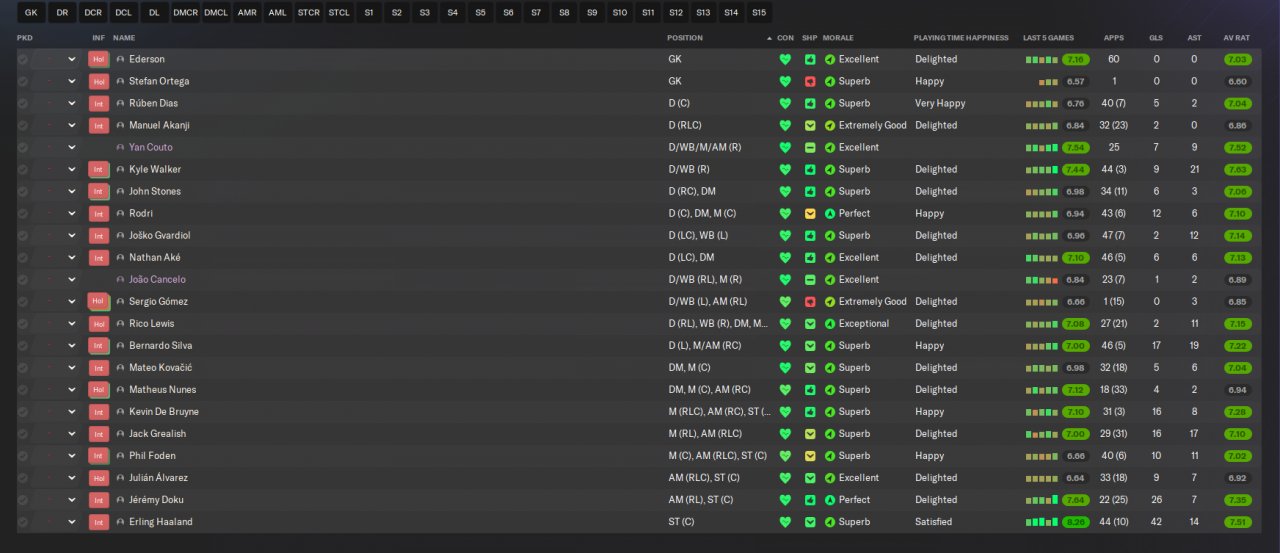Screen dimensions: 1280x553
Task: Sort by the APPS column header
Action: pyautogui.click(x=1114, y=38)
